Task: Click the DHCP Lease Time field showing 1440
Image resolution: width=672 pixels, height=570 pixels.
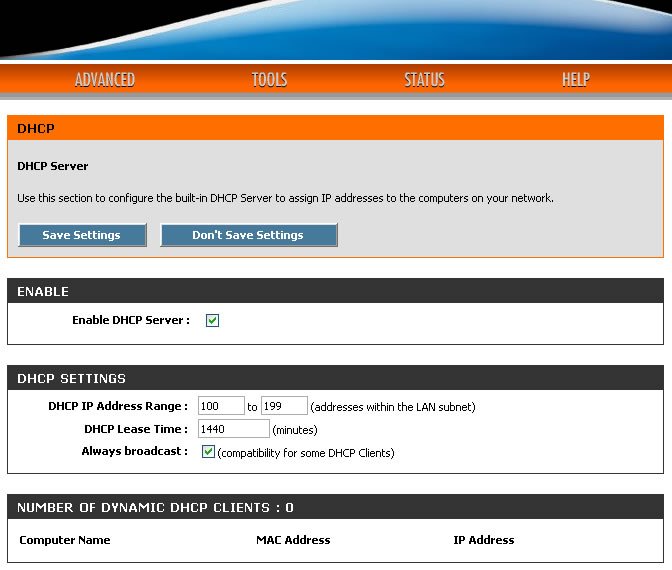Action: tap(234, 429)
